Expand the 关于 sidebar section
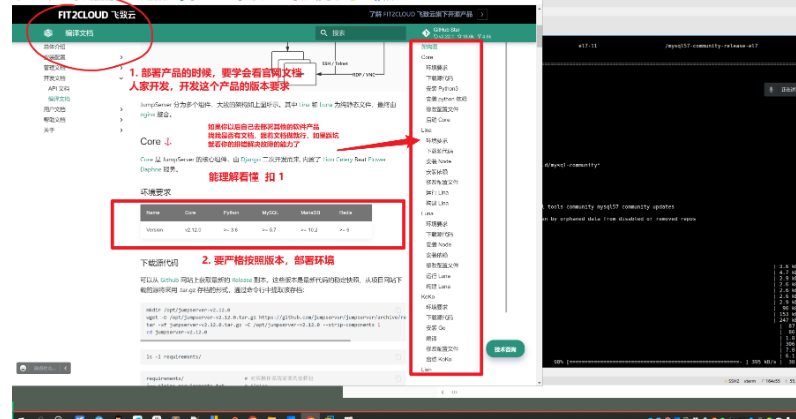The height and width of the screenshot is (419, 796). point(121,130)
